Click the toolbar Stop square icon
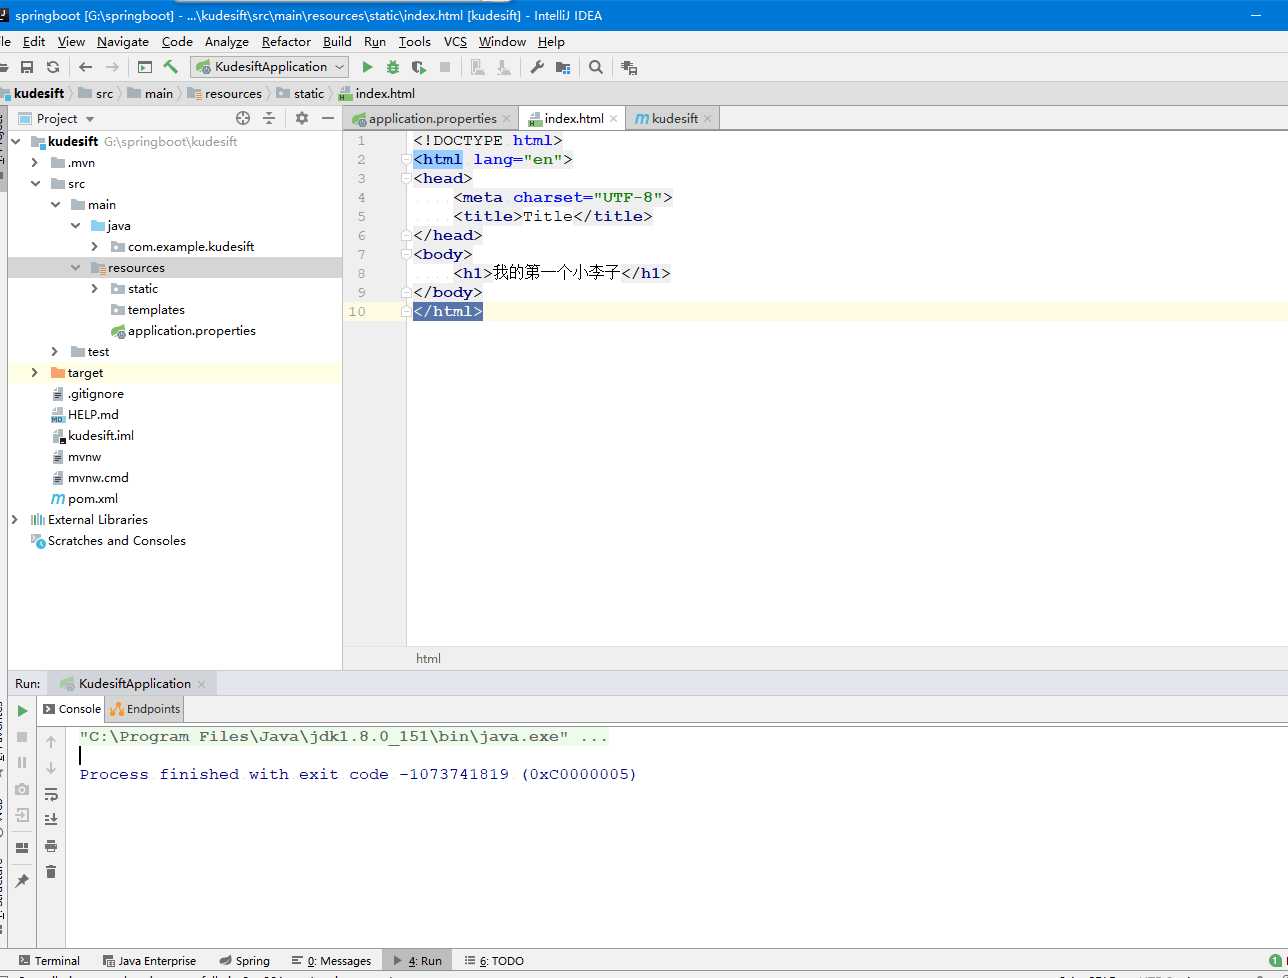1288x978 pixels. pyautogui.click(x=445, y=67)
